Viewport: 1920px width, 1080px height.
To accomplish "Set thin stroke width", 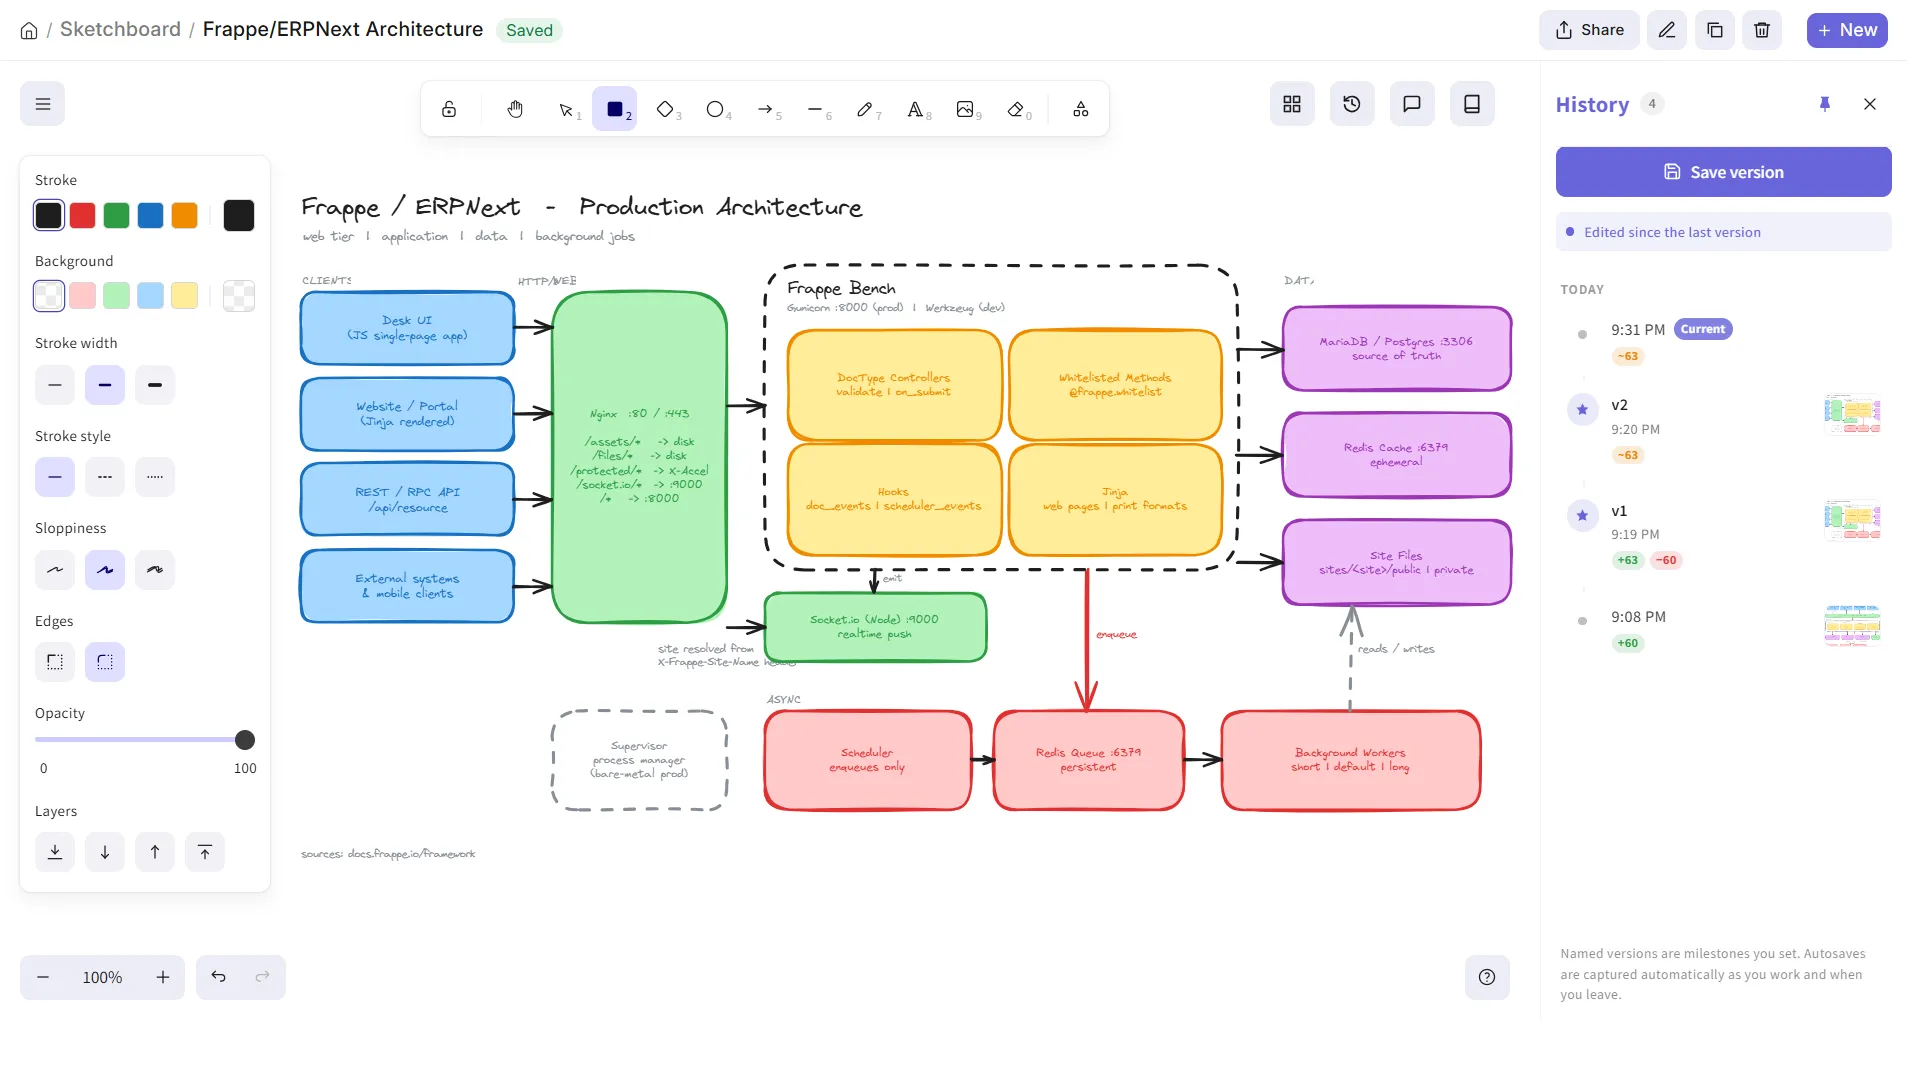I will pyautogui.click(x=55, y=385).
